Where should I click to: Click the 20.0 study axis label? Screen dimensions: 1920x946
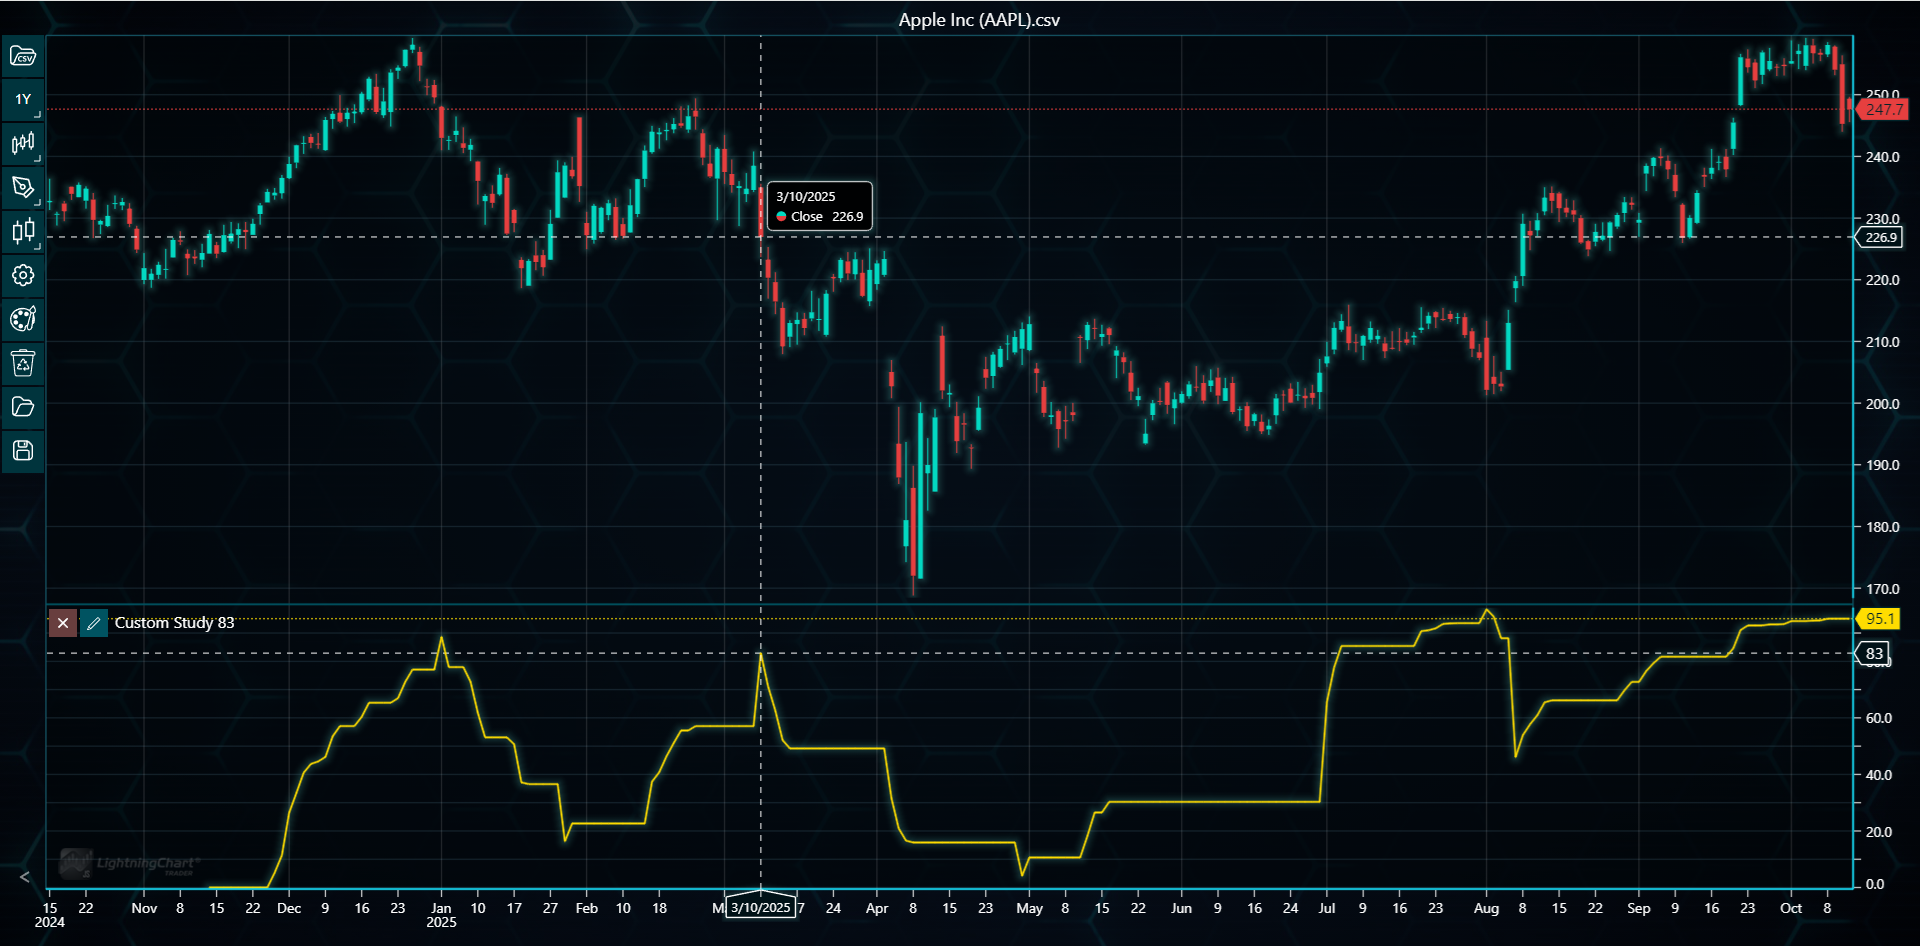click(1878, 832)
